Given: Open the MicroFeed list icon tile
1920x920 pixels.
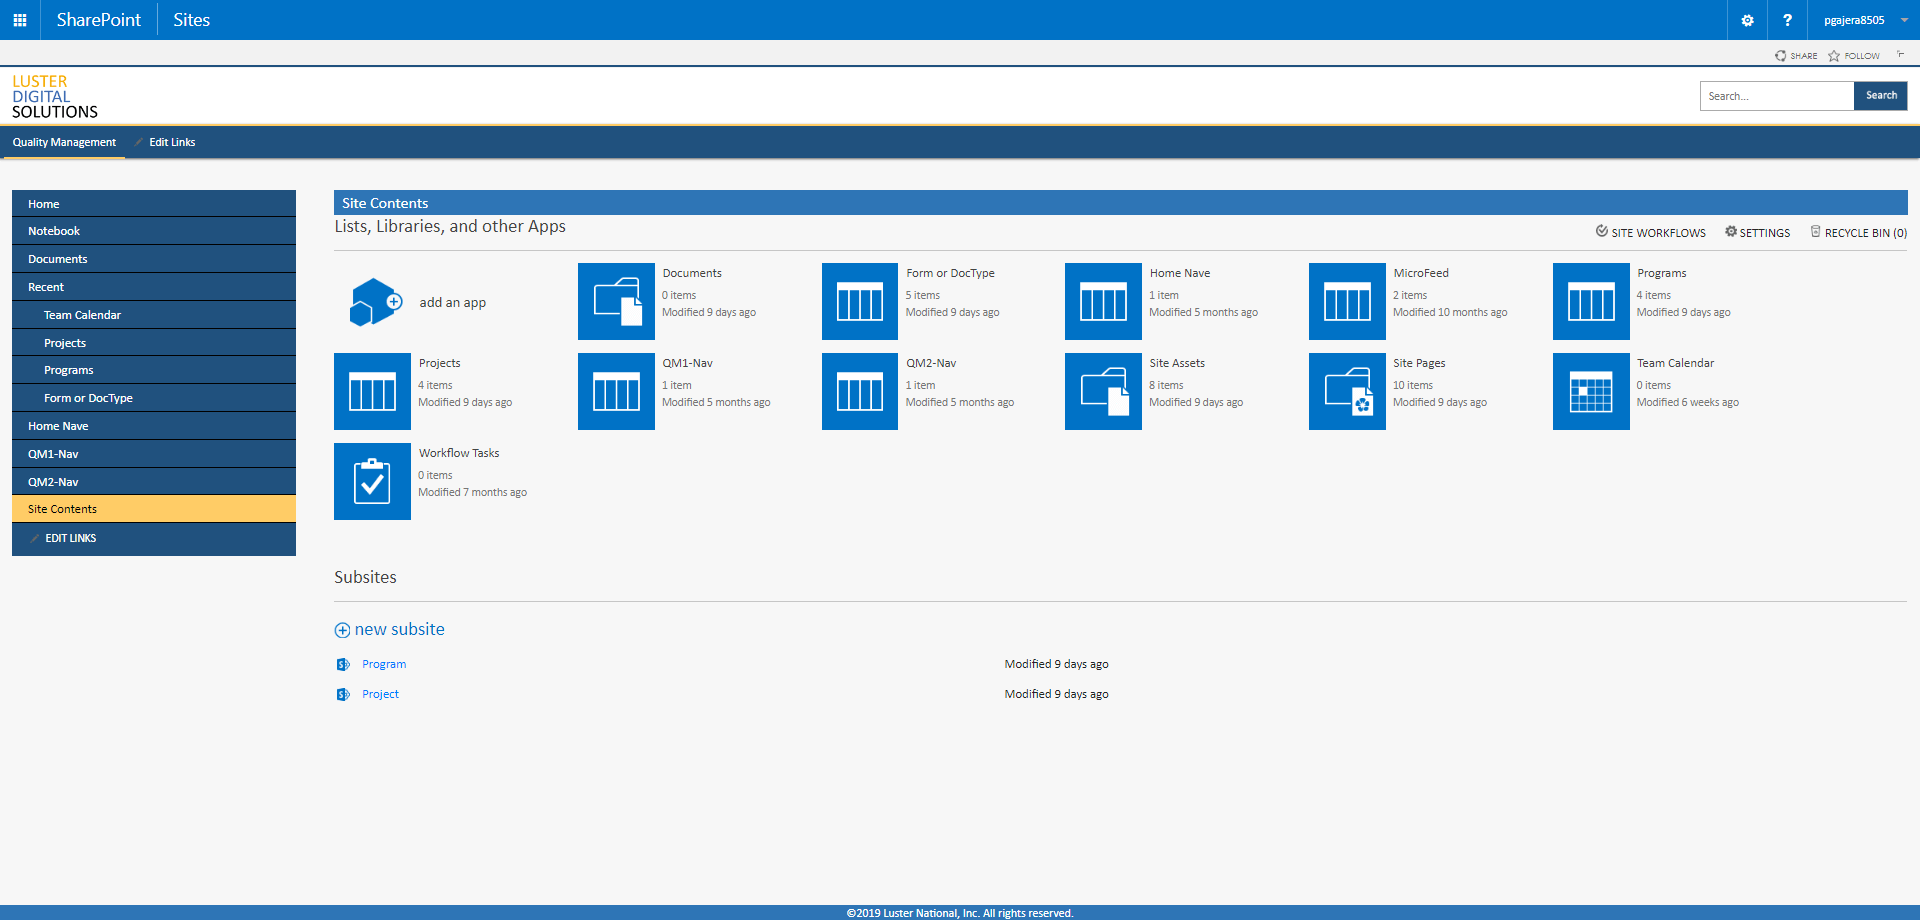Looking at the screenshot, I should 1347,302.
